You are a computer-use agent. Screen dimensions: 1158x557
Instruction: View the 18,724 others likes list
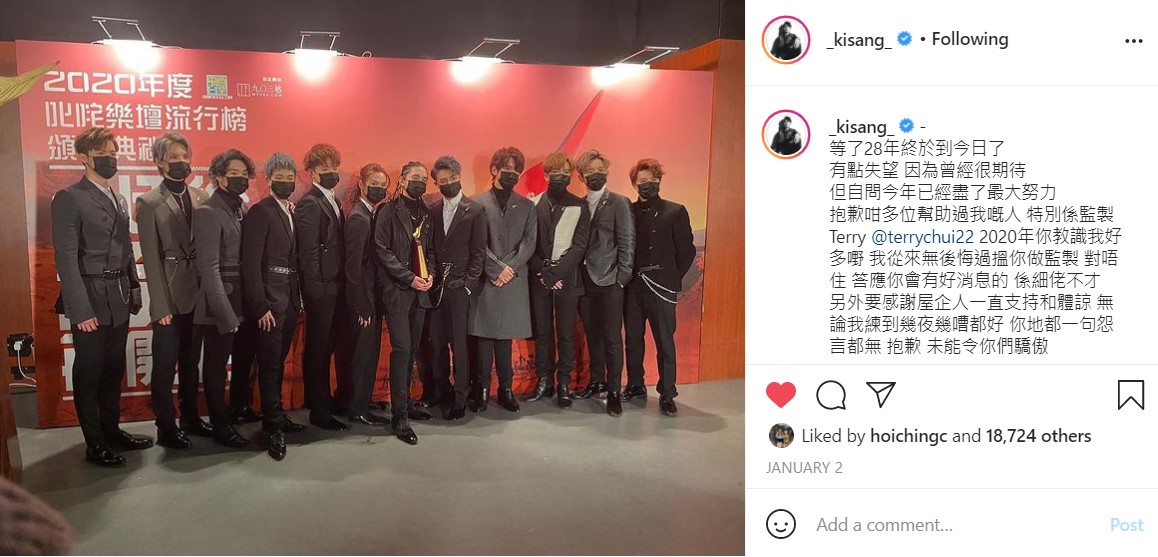pyautogui.click(x=1038, y=437)
